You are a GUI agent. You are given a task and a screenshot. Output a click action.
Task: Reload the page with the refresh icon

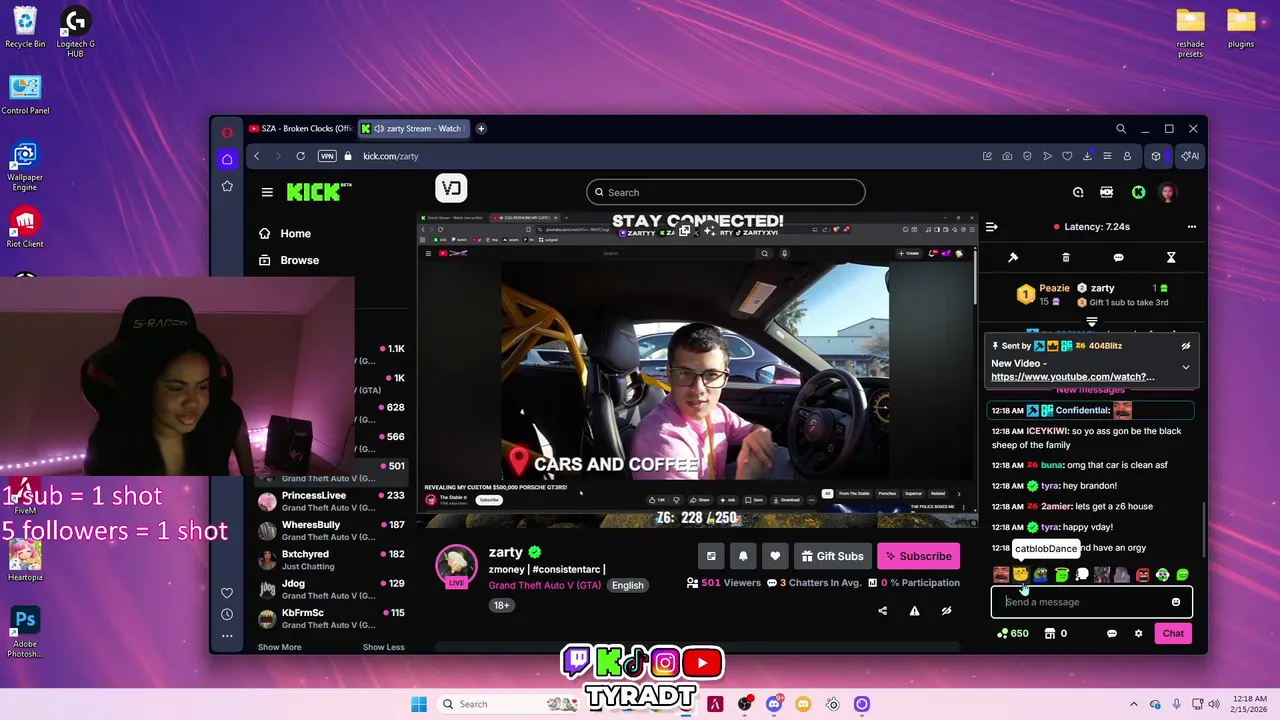tap(300, 156)
